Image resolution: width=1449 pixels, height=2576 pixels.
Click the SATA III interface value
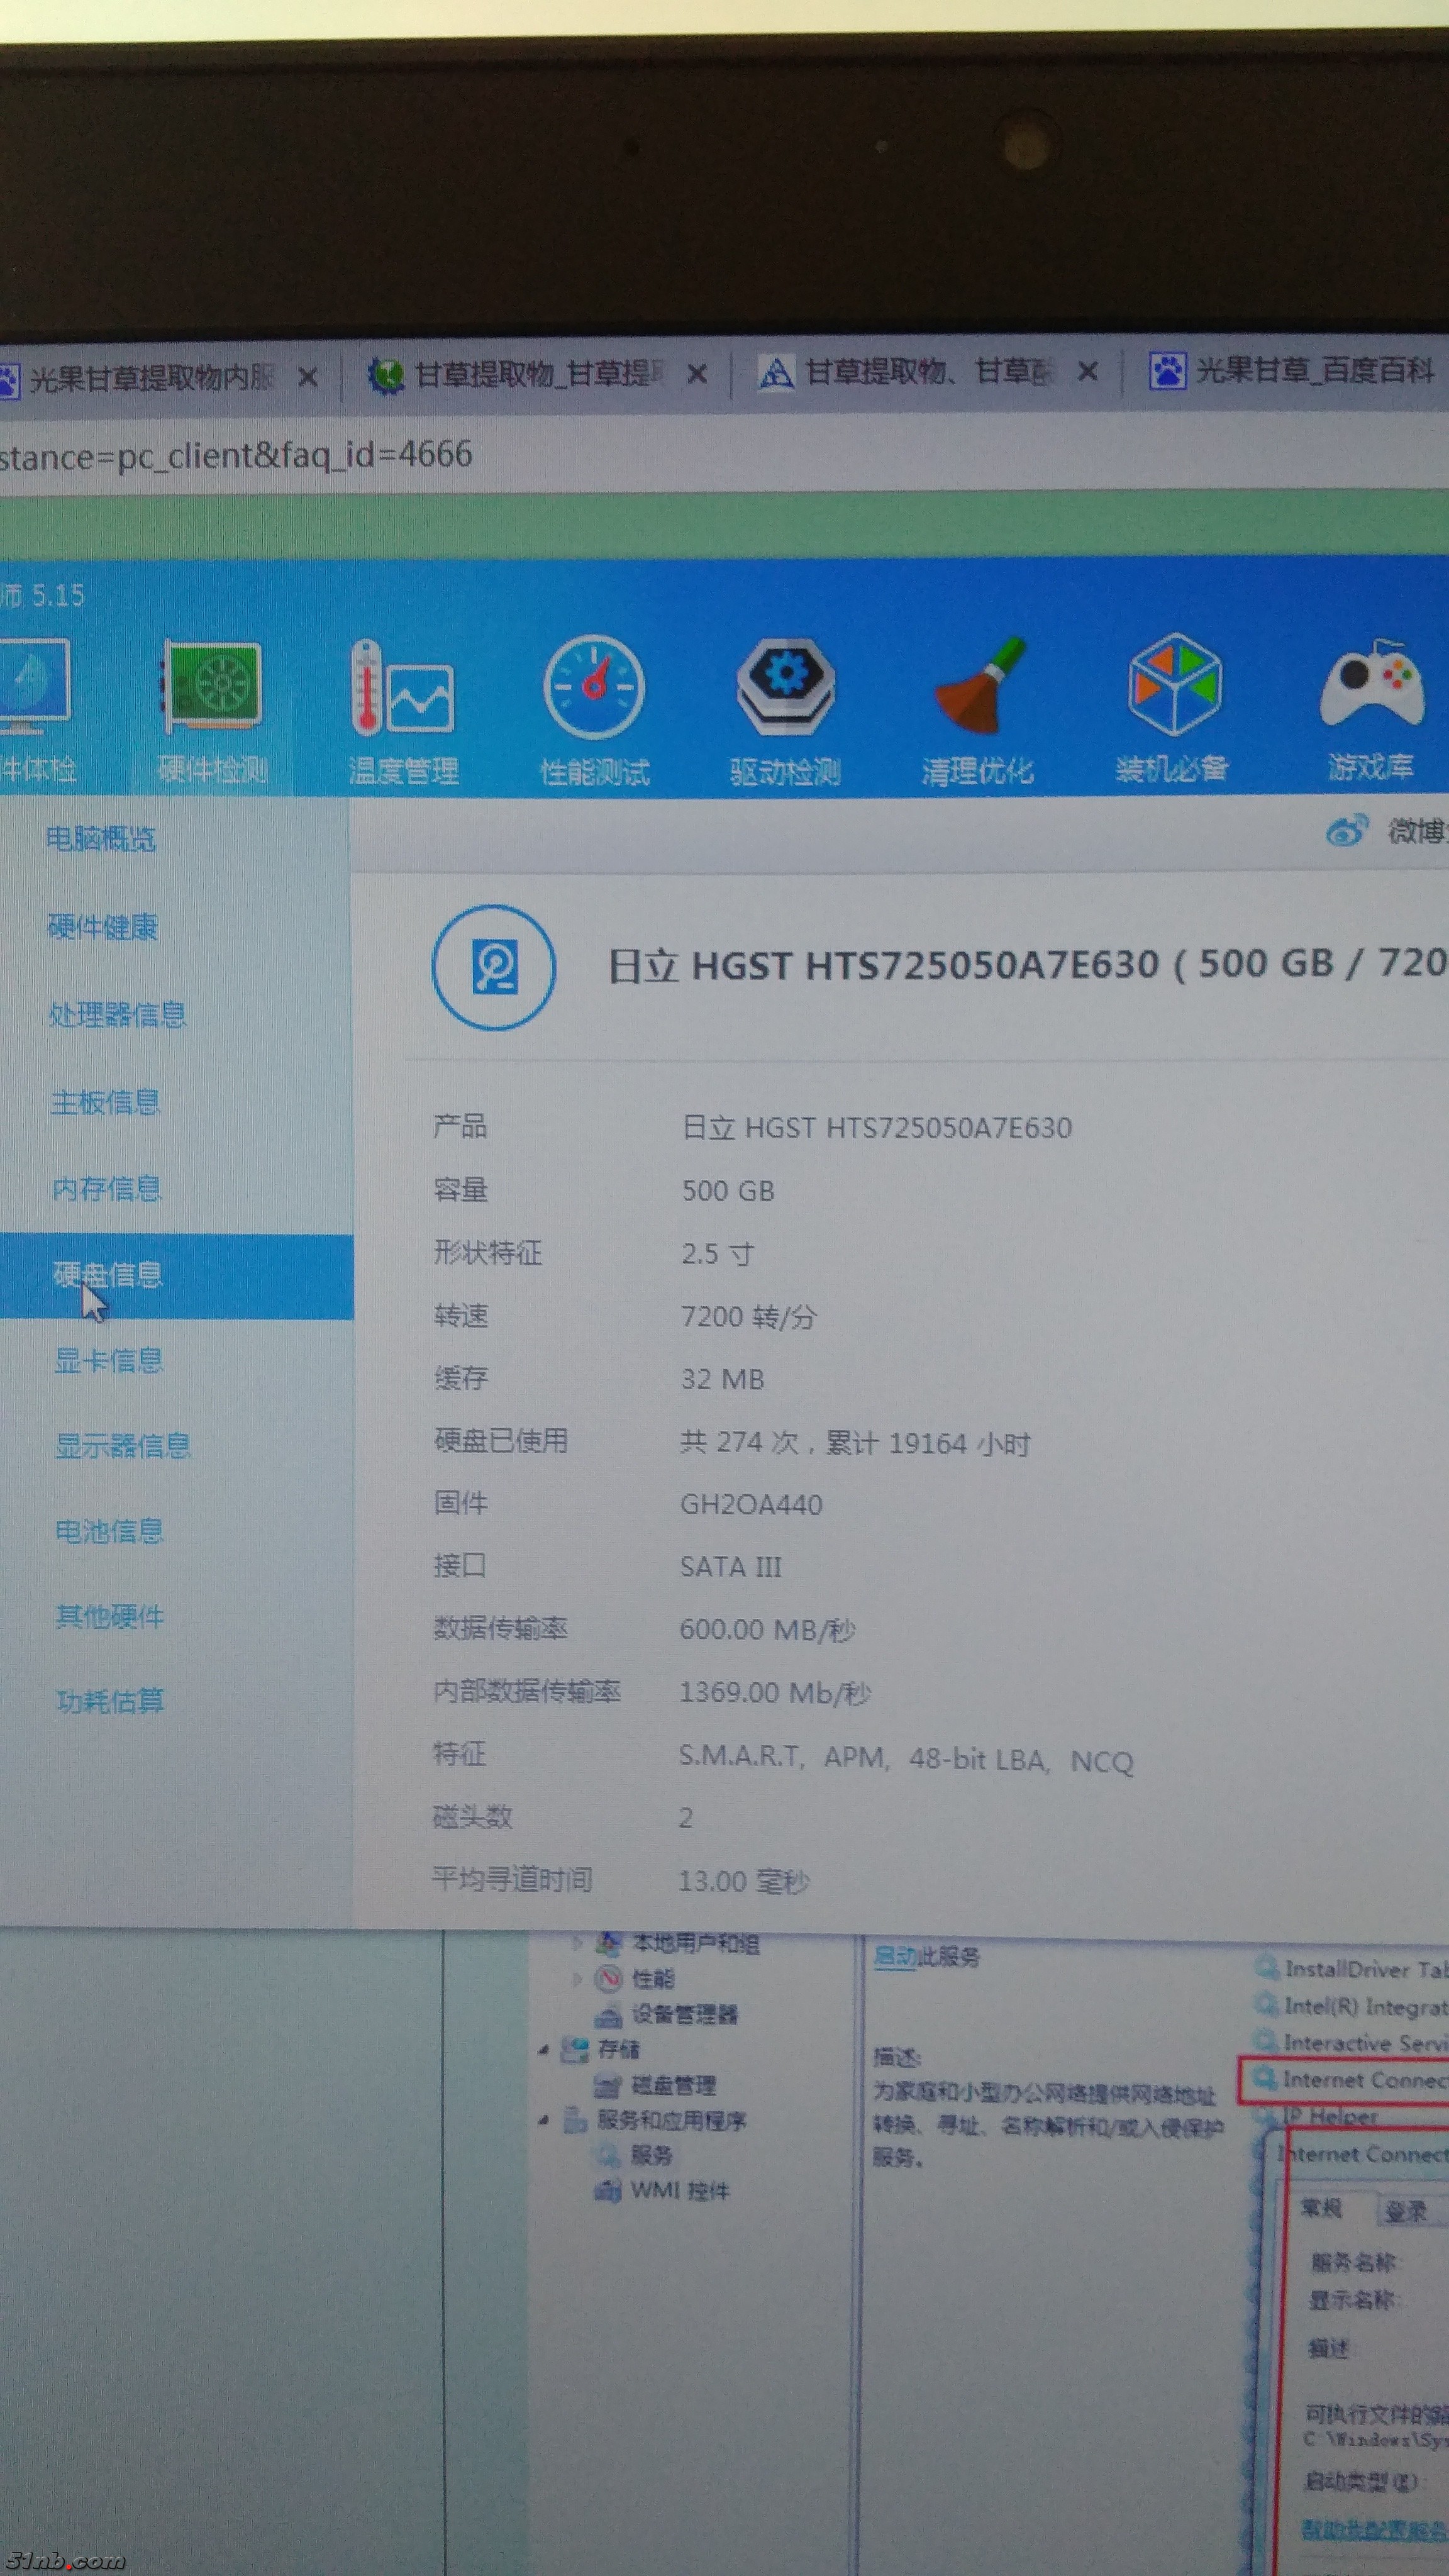click(731, 1566)
